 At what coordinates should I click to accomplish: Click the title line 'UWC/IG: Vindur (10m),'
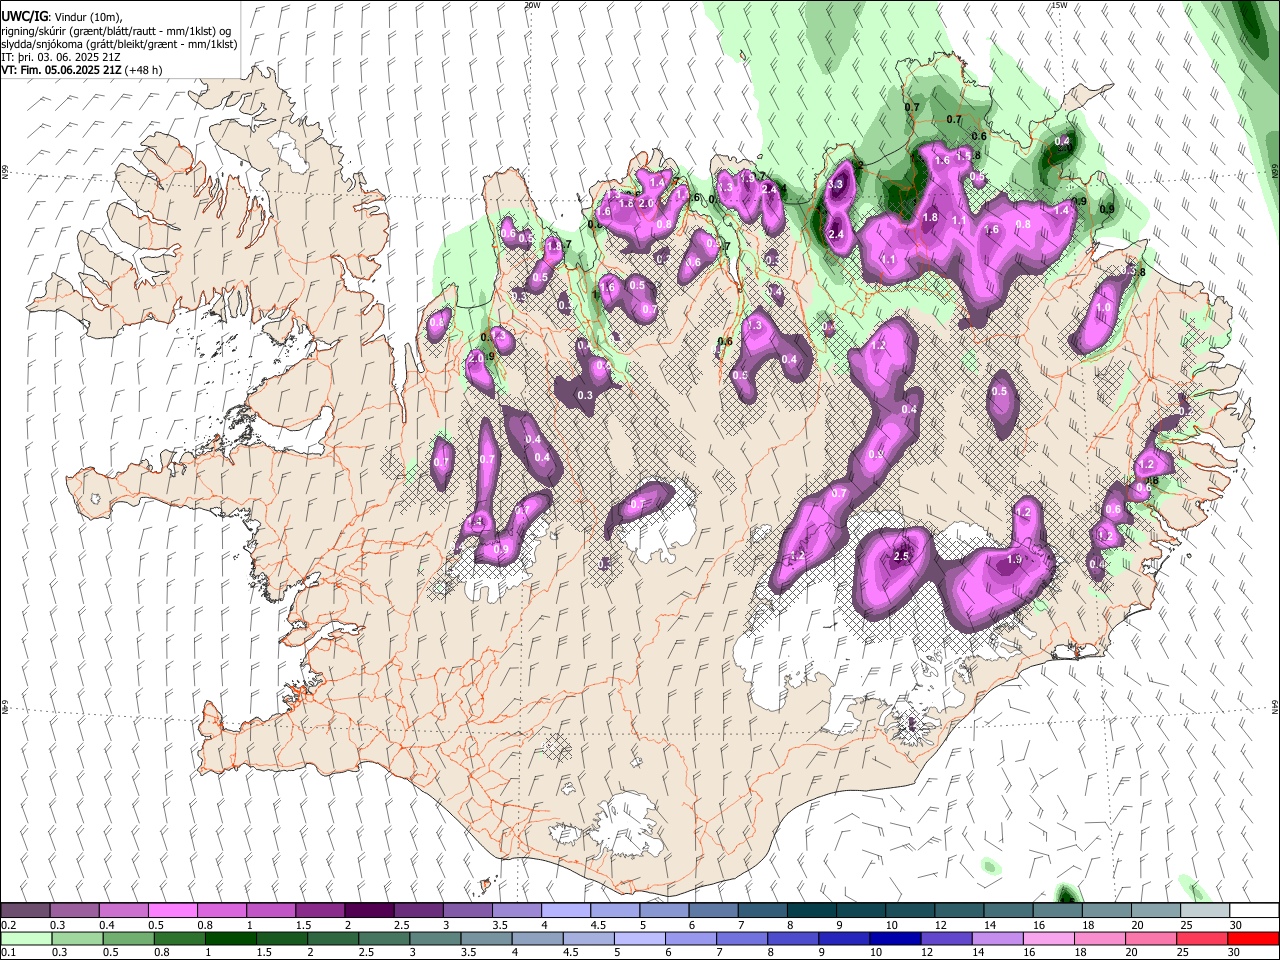(62, 15)
